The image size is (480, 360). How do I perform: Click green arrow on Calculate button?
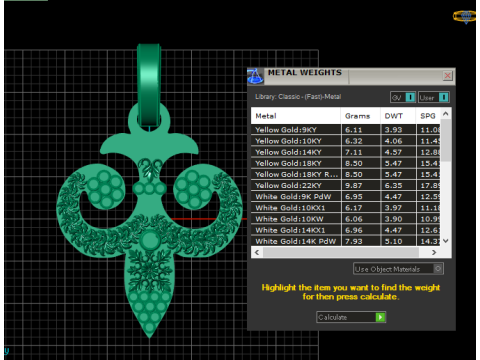click(380, 317)
